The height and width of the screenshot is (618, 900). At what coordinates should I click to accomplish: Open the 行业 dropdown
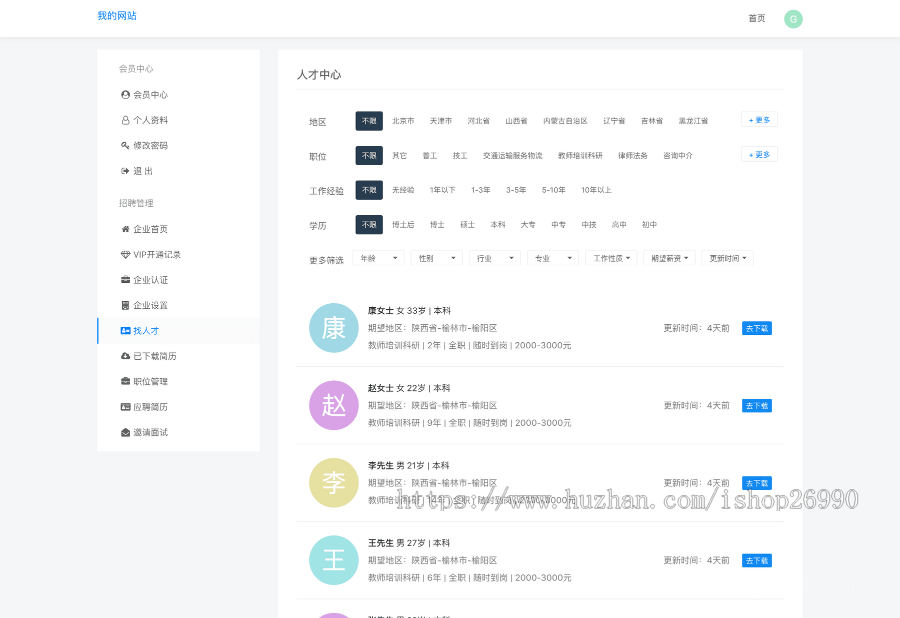click(x=495, y=258)
